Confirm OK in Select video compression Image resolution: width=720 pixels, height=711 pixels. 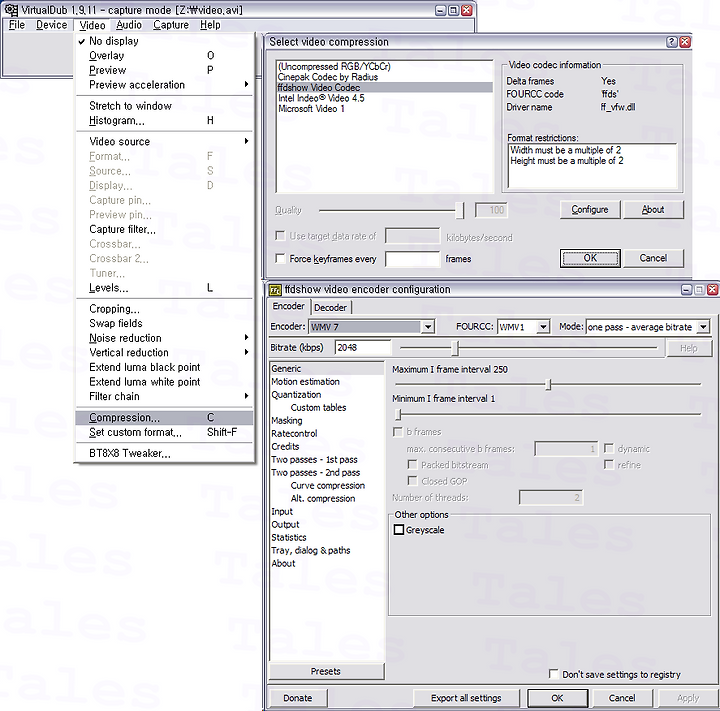coord(590,258)
